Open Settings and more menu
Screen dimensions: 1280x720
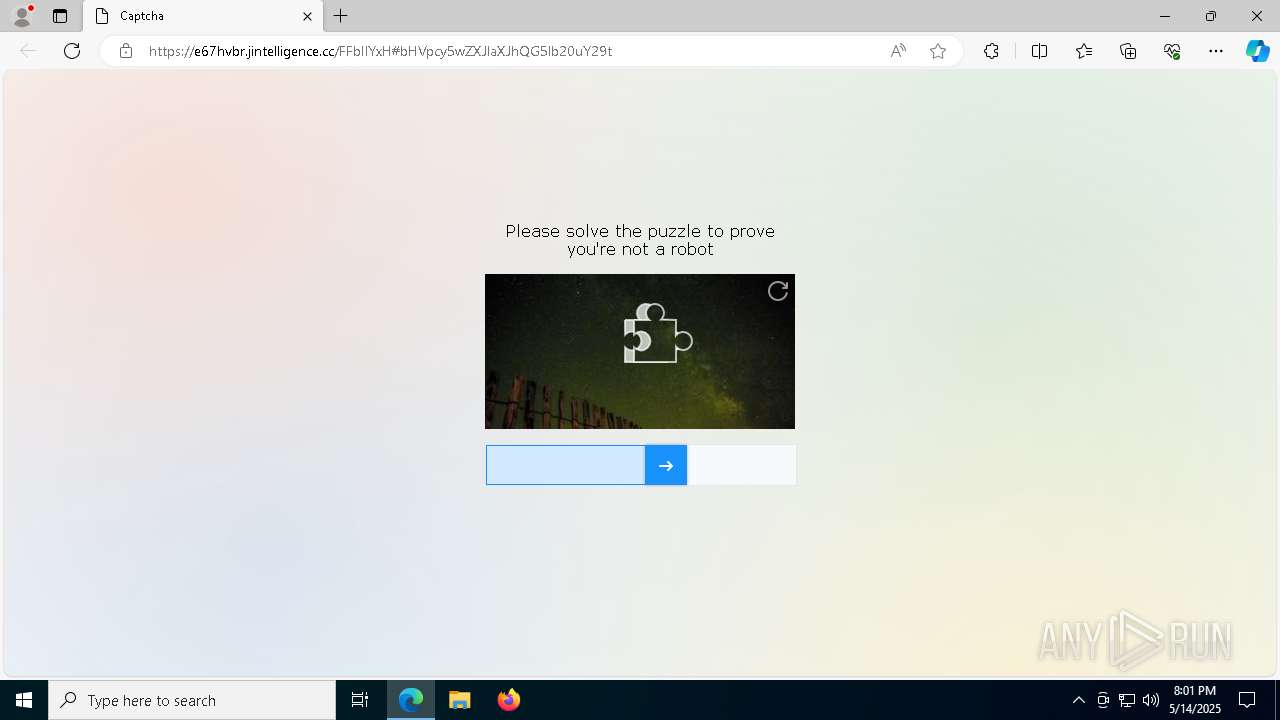[1216, 51]
